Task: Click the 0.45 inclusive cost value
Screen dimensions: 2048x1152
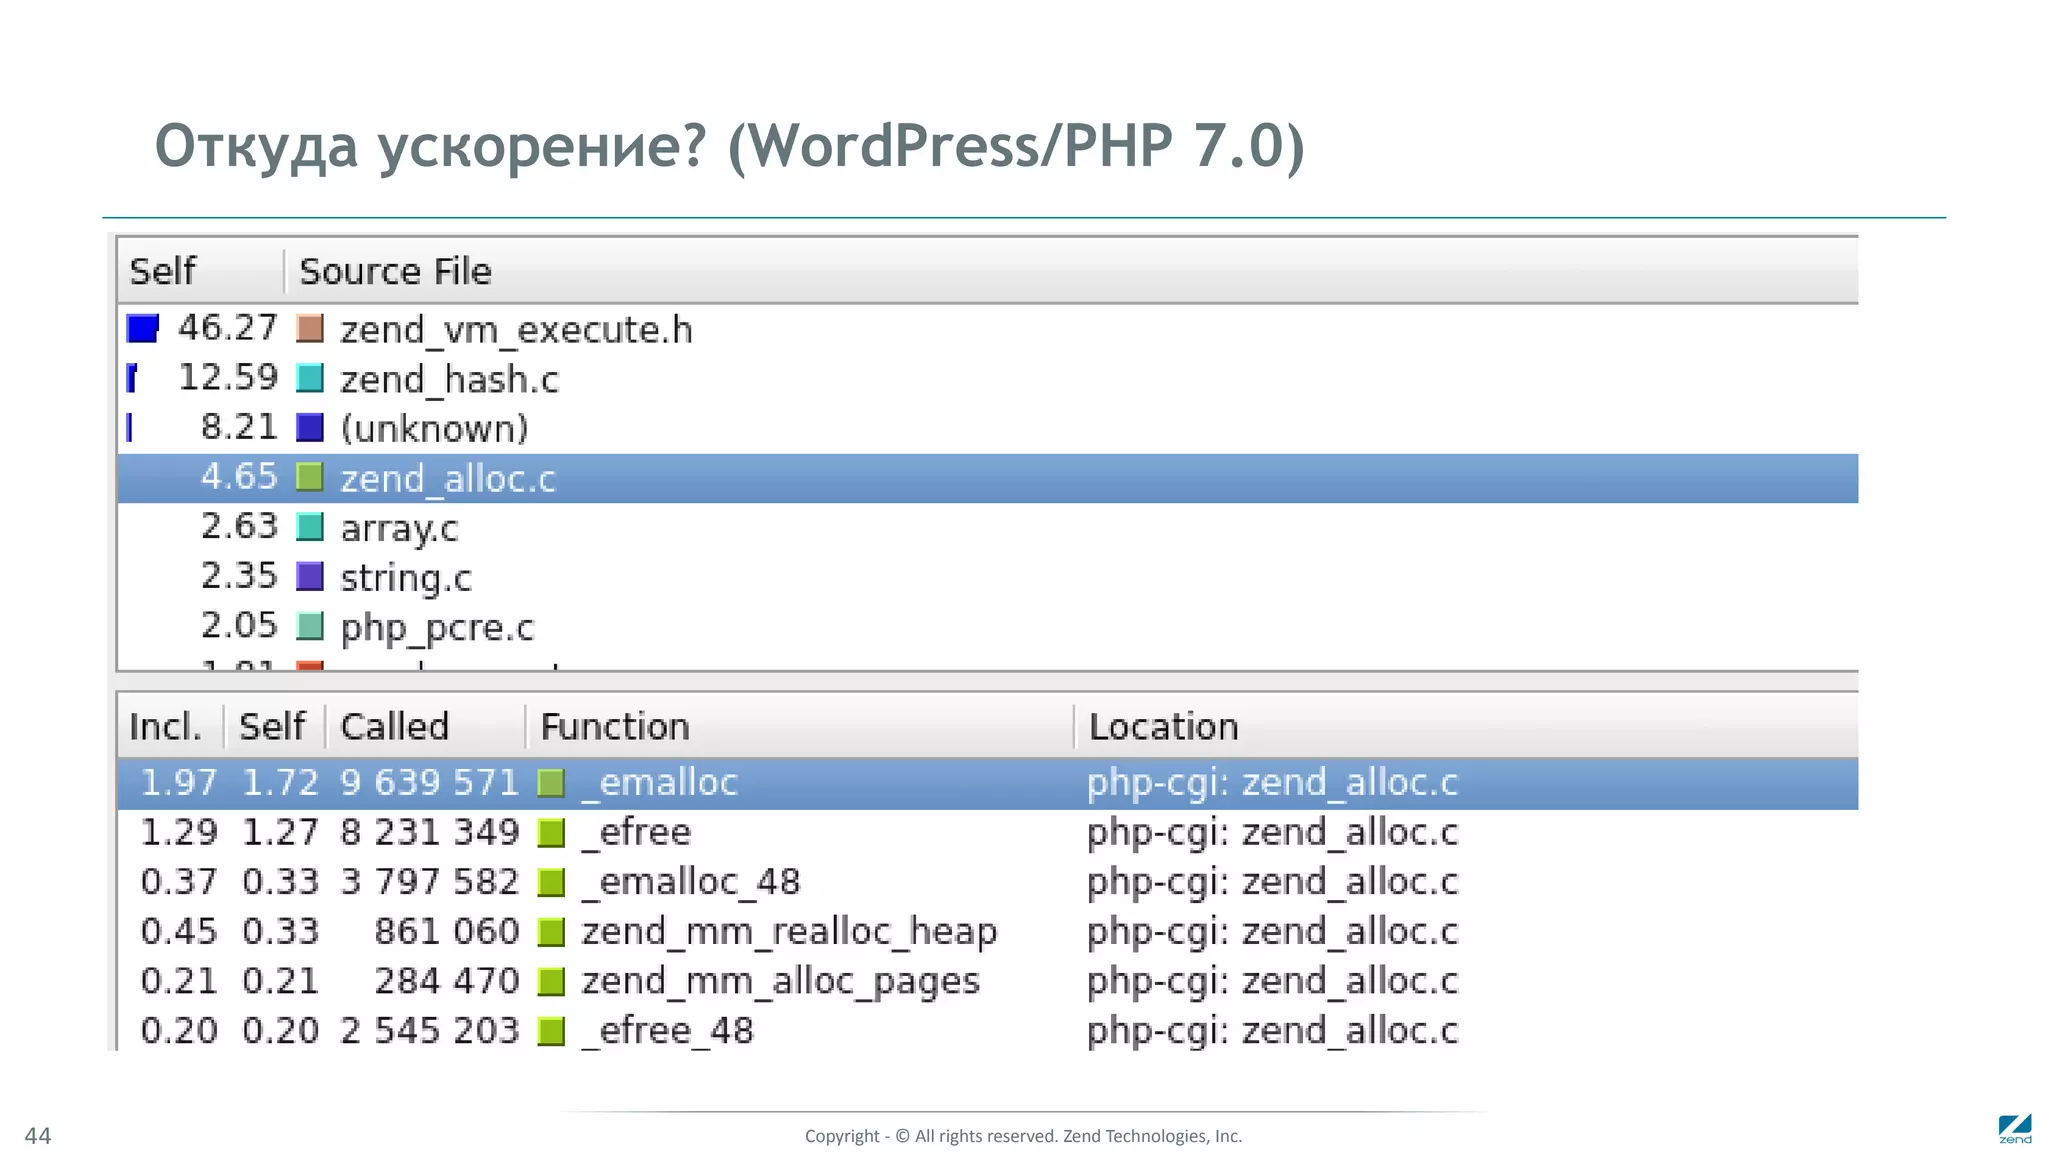Action: 179,931
